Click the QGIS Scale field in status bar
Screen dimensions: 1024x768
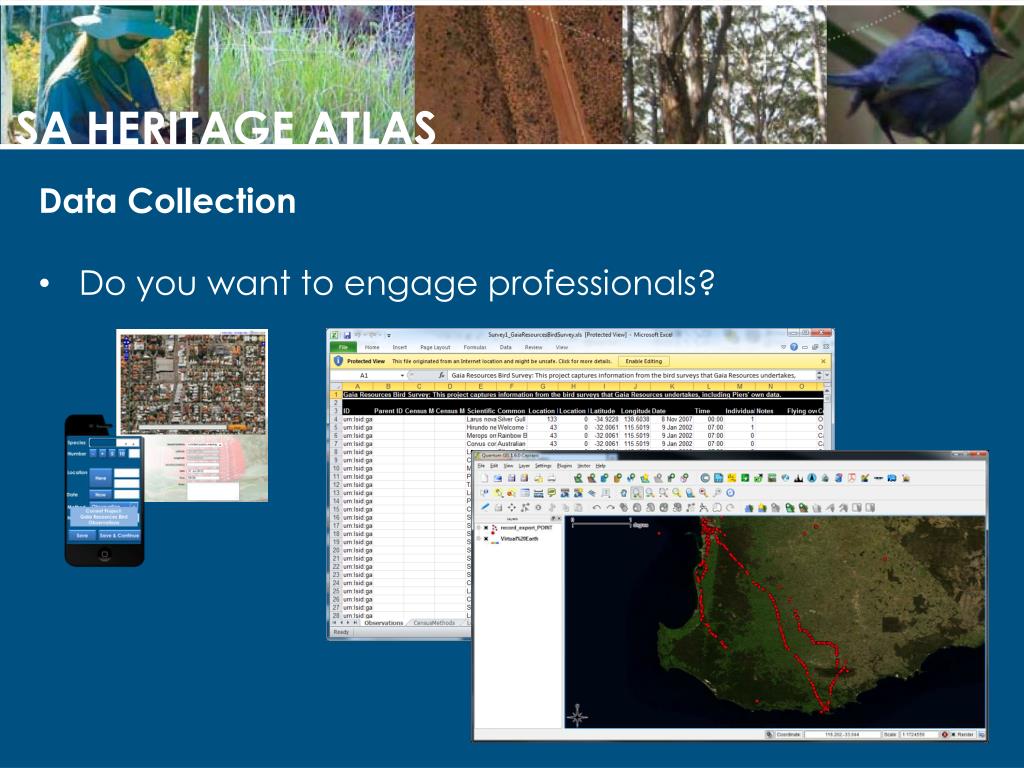(920, 734)
